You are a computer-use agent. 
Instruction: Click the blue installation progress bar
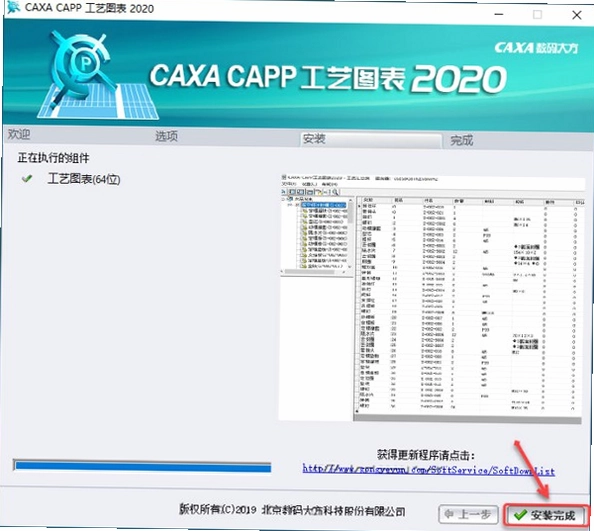(x=142, y=466)
